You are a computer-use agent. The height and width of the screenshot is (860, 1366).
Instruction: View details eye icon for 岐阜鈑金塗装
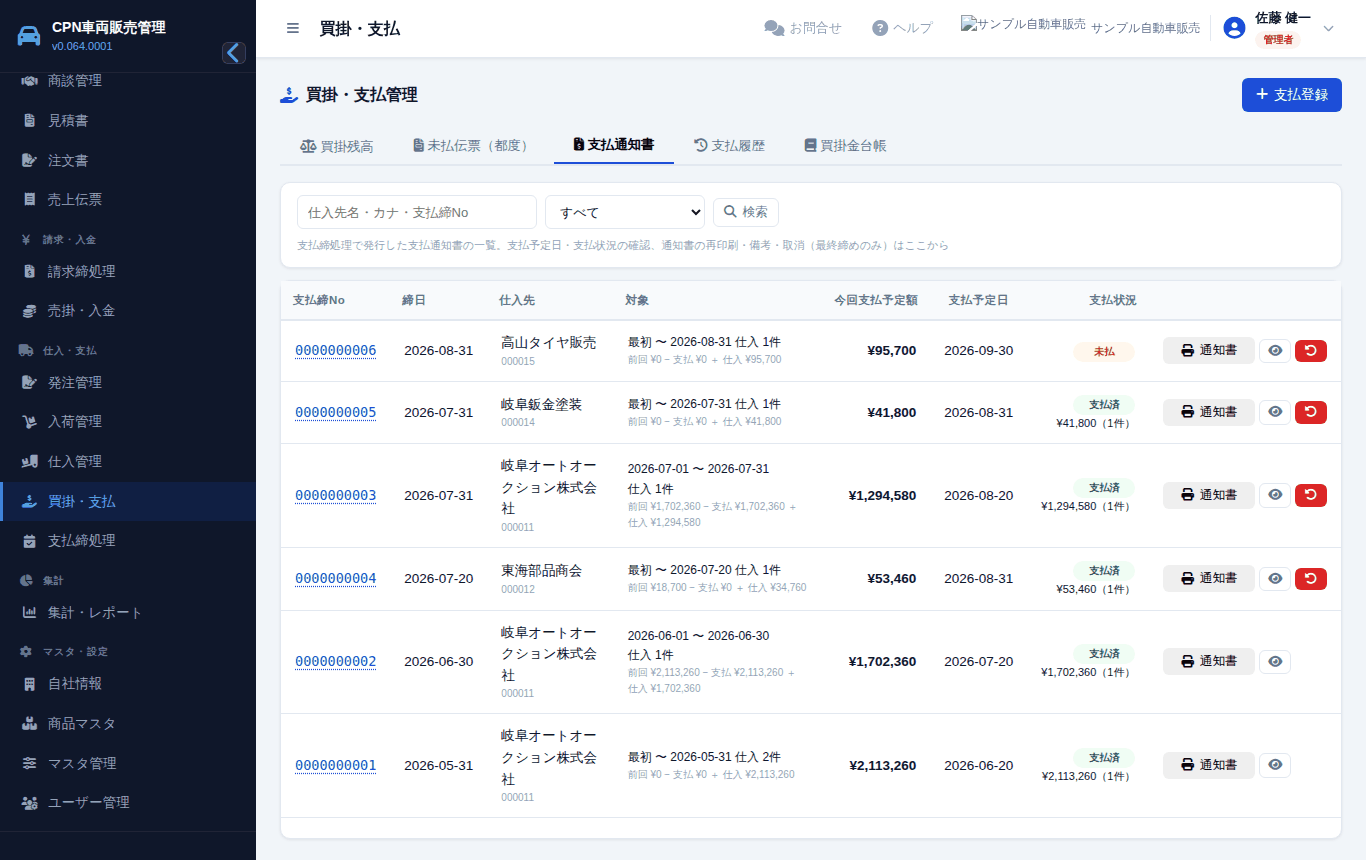point(1275,412)
